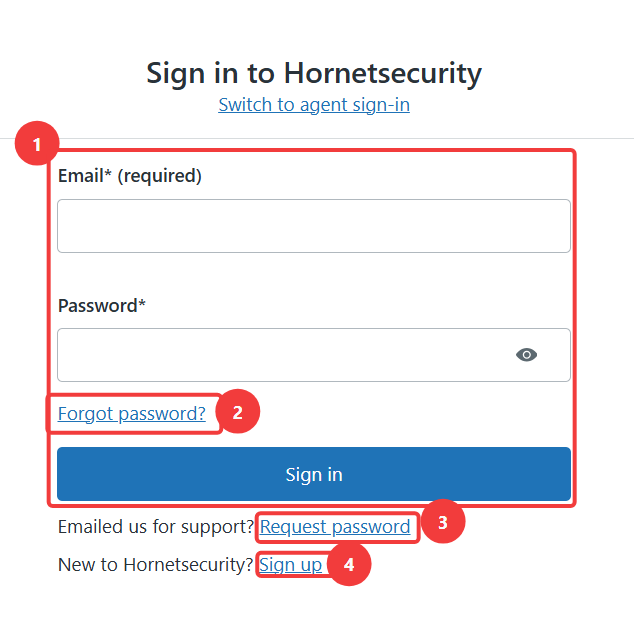The height and width of the screenshot is (624, 634).
Task: Click the New to Hornetsecurity? text
Action: click(x=155, y=565)
